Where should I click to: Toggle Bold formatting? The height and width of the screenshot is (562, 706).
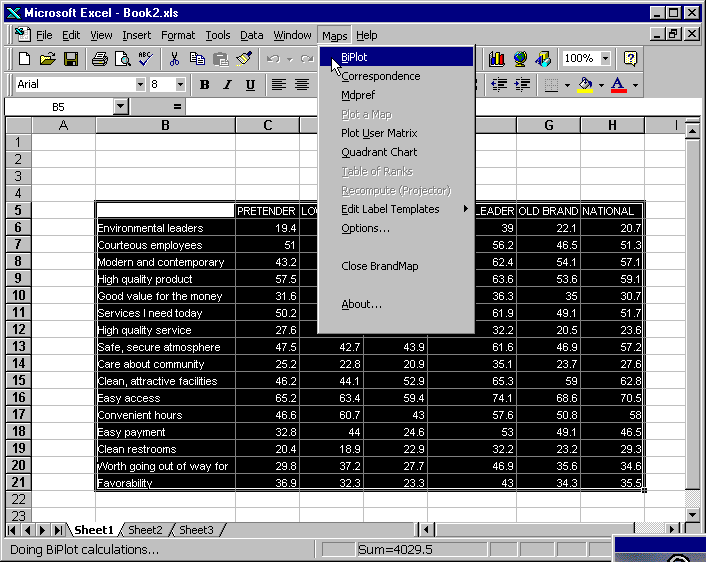[x=204, y=85]
